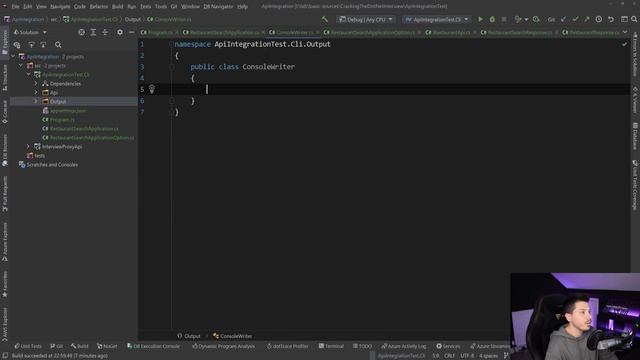Screen dimensions: 640x360
Task: Expand all nodes in Solution panel
Action: [x=93, y=32]
